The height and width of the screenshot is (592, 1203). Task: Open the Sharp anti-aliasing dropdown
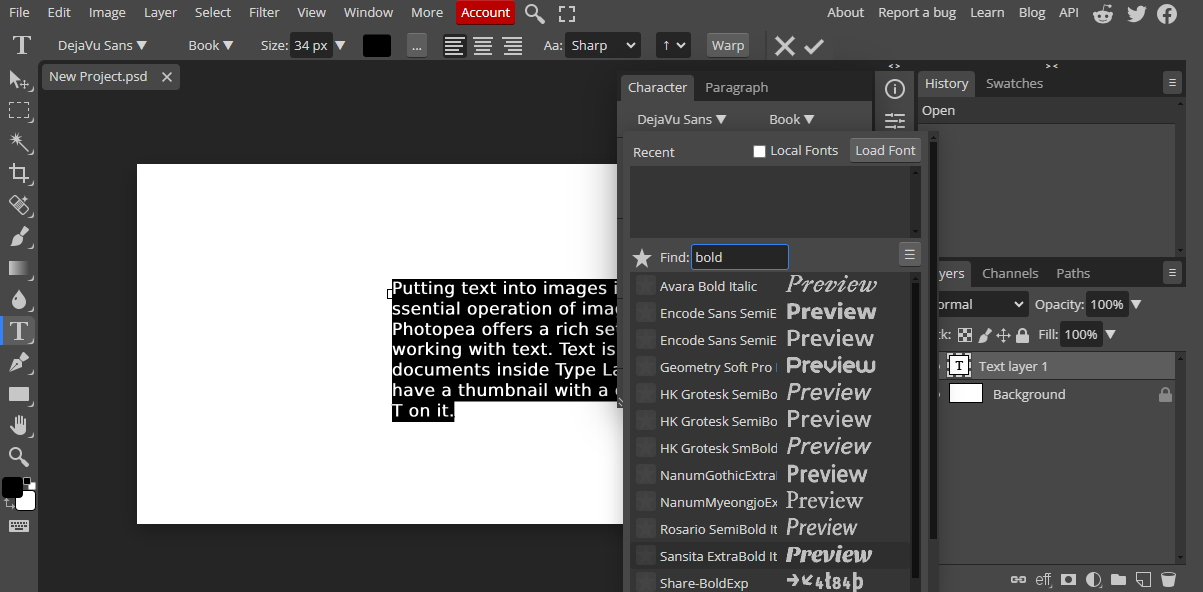click(x=603, y=46)
